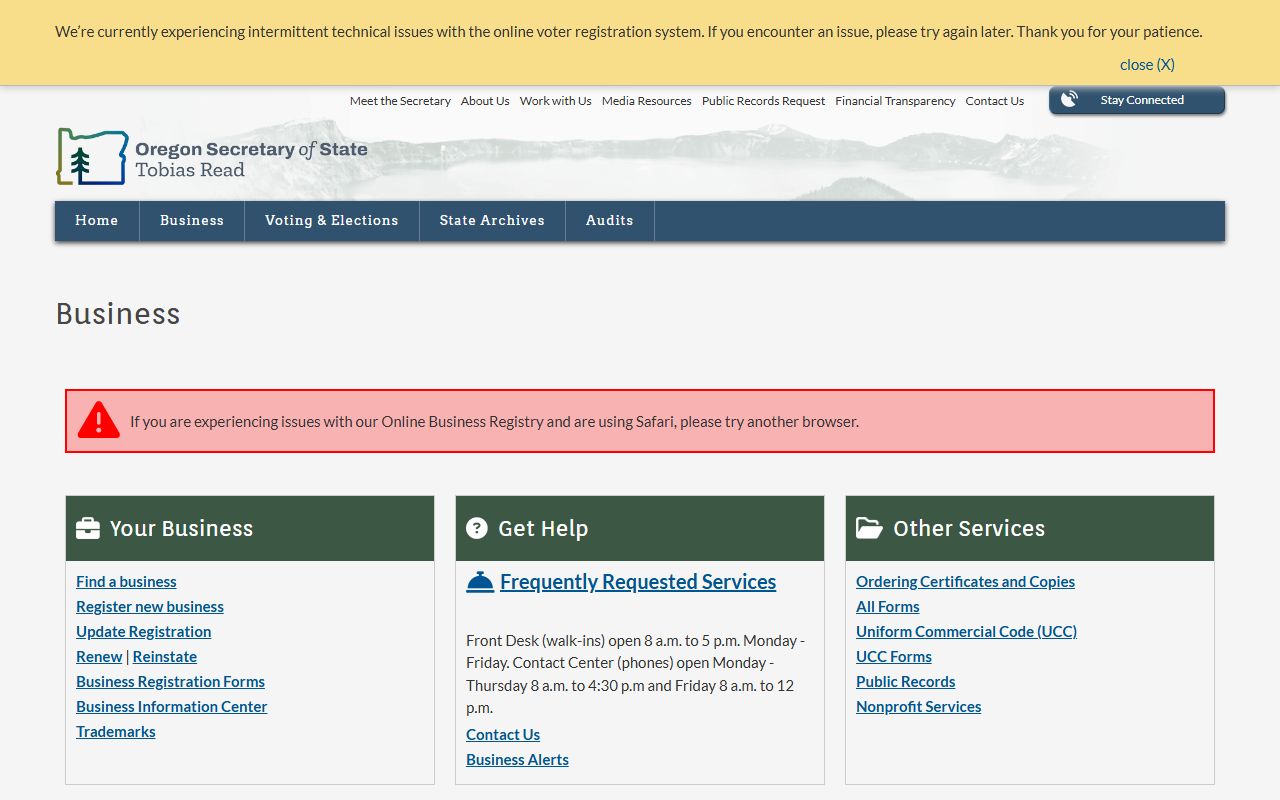Open Register new business link

click(x=150, y=607)
